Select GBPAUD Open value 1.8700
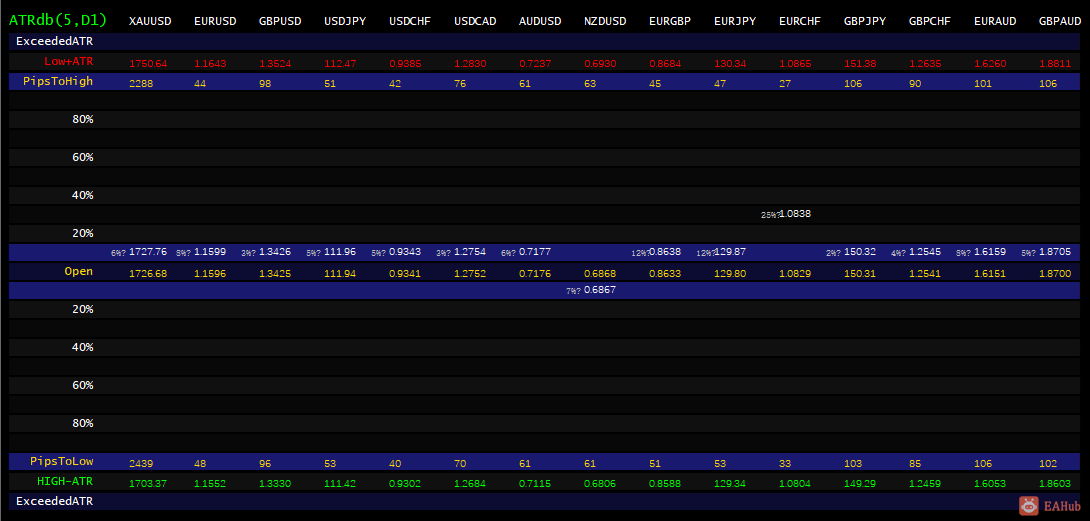This screenshot has width=1090, height=521. tap(1055, 274)
